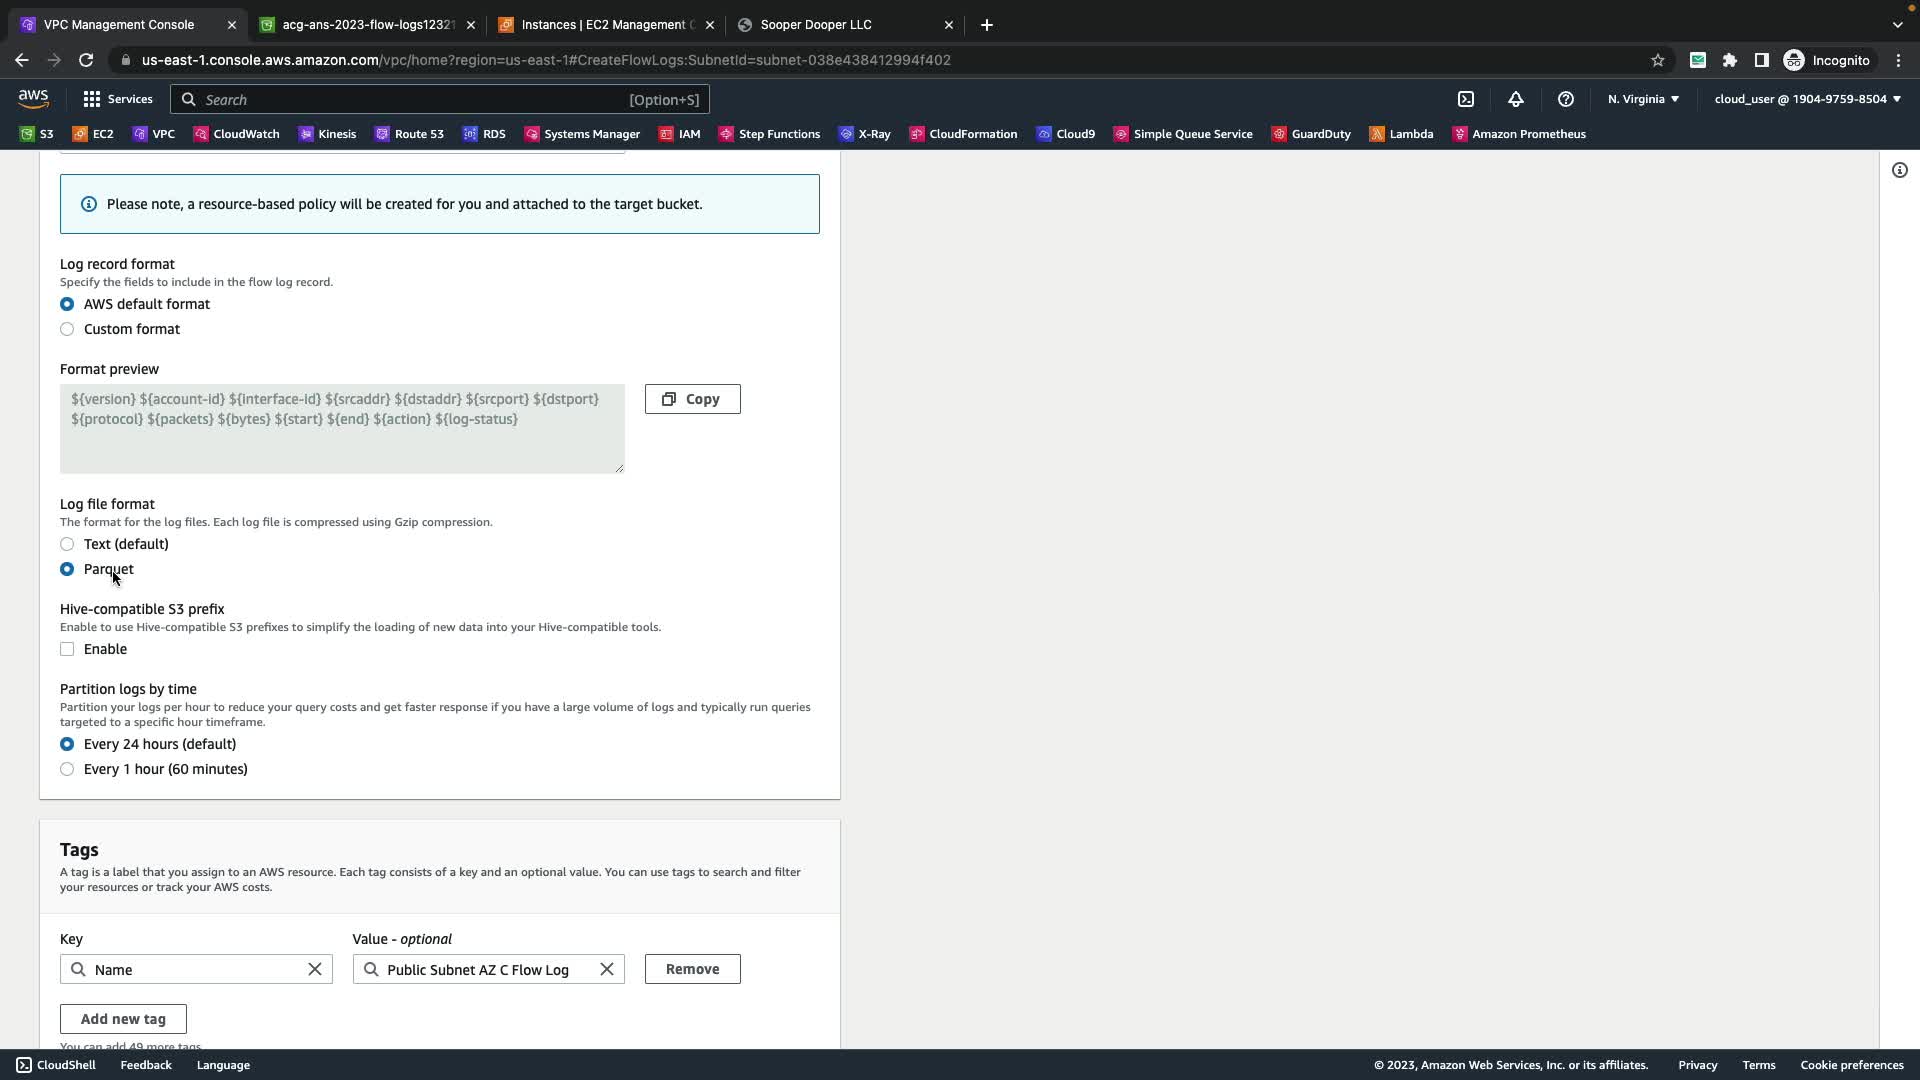The width and height of the screenshot is (1920, 1080).
Task: Select Text (default) log file format
Action: 67,544
